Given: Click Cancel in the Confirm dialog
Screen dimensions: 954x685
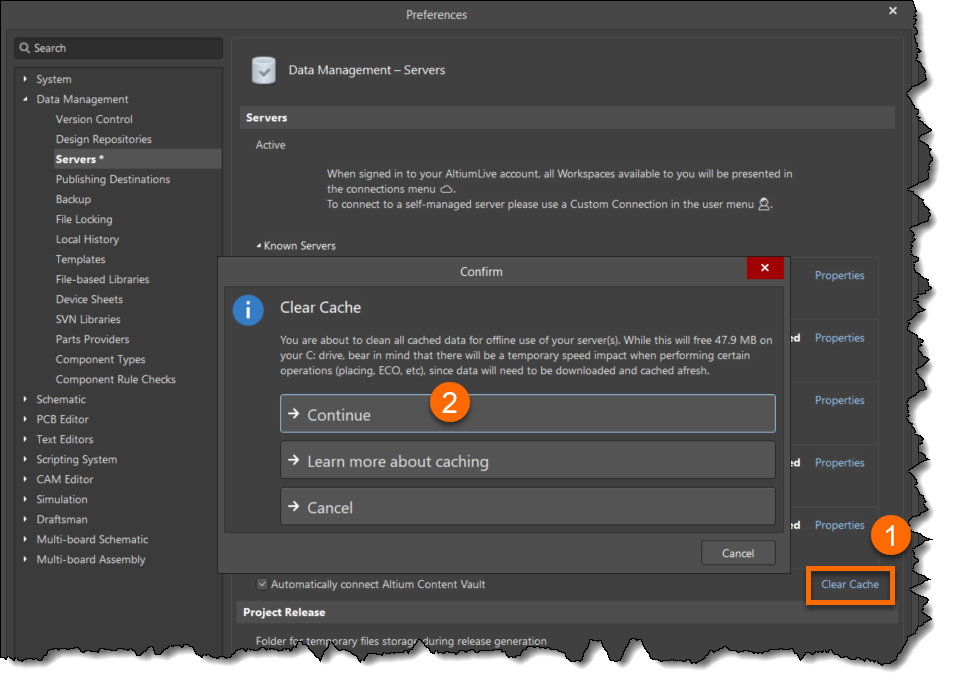Looking at the screenshot, I should (738, 553).
